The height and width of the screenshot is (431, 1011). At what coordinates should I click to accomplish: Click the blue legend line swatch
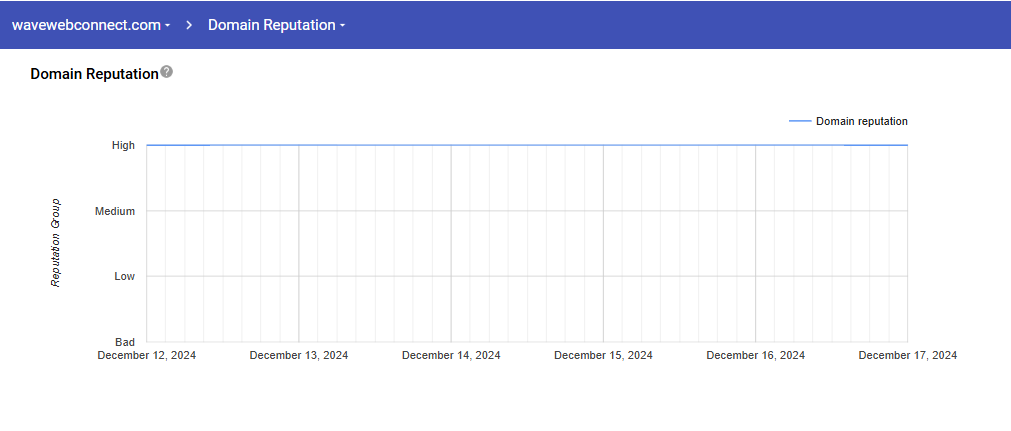click(x=799, y=121)
